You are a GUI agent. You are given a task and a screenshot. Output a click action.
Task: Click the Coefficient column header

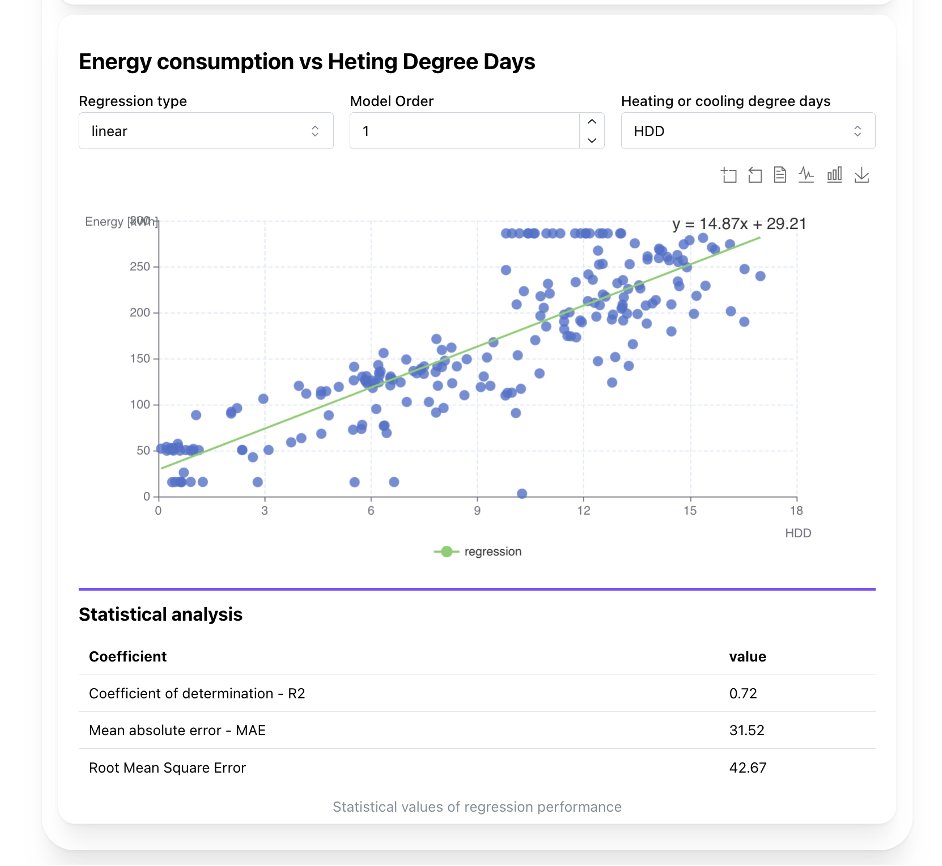click(128, 656)
